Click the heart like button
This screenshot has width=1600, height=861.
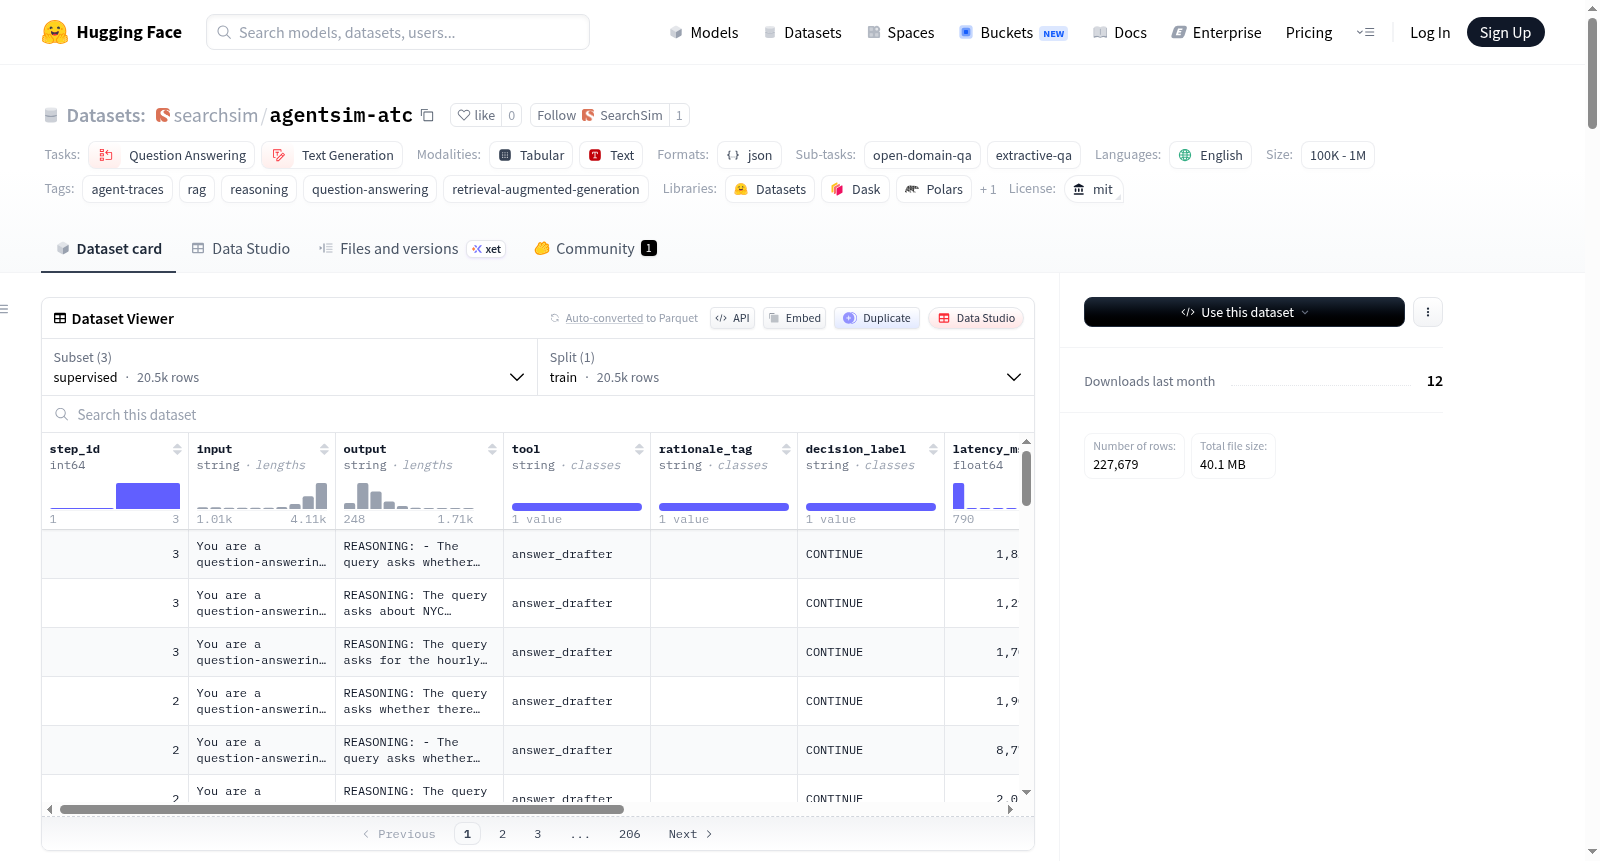point(476,115)
